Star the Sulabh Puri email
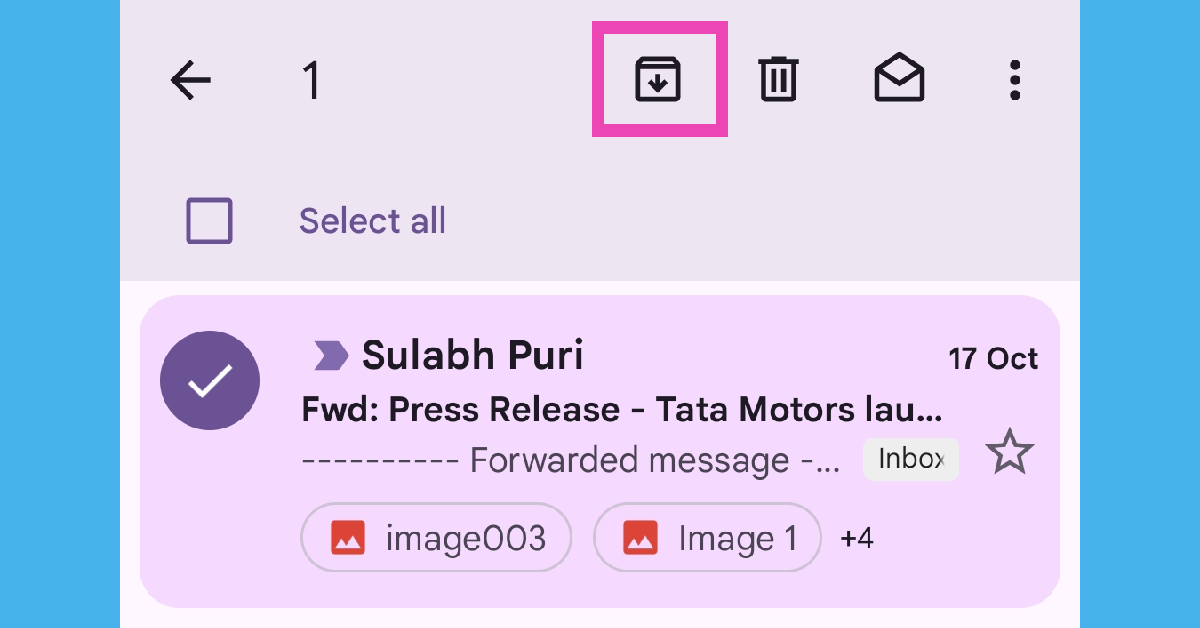This screenshot has height=628, width=1200. (1010, 455)
